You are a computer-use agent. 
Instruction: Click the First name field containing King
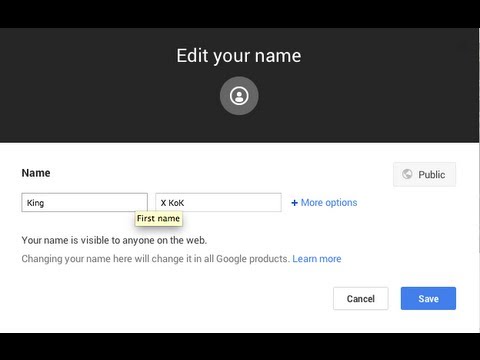pyautogui.click(x=84, y=202)
